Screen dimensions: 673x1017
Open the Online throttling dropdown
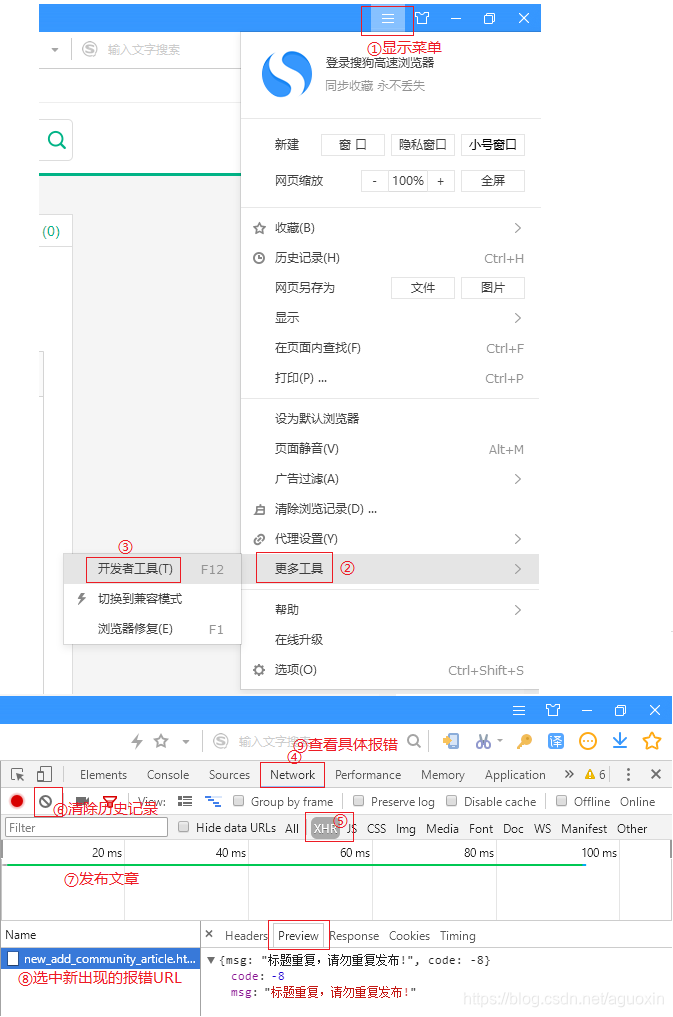tap(637, 802)
